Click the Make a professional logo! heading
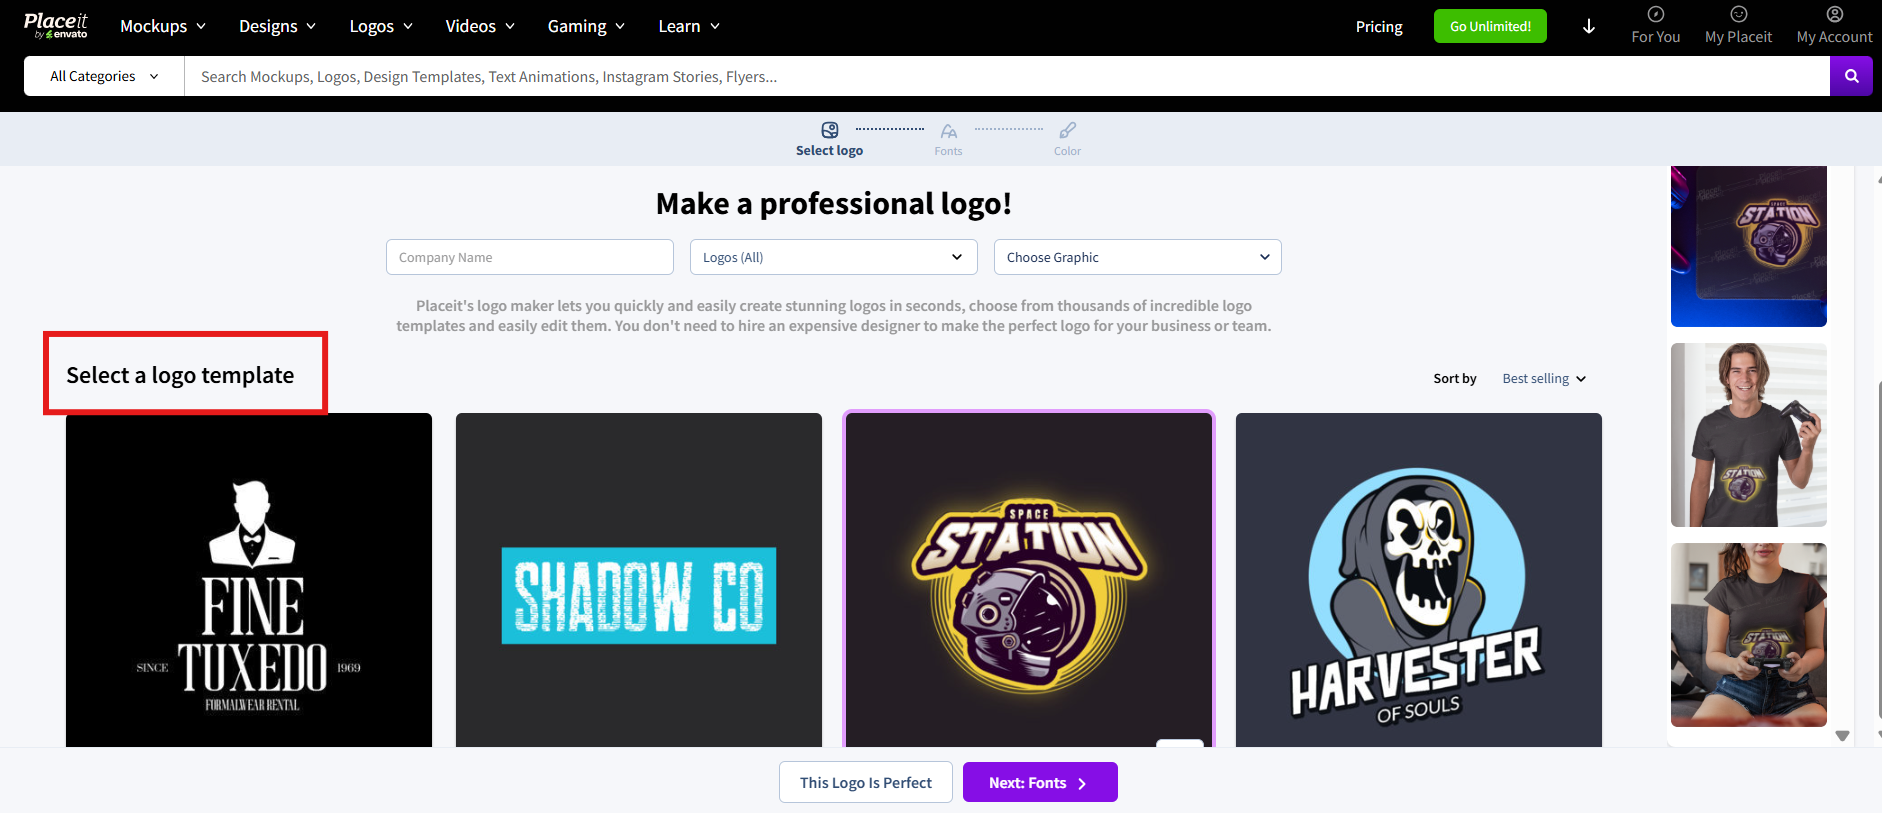This screenshot has height=813, width=1882. click(834, 204)
